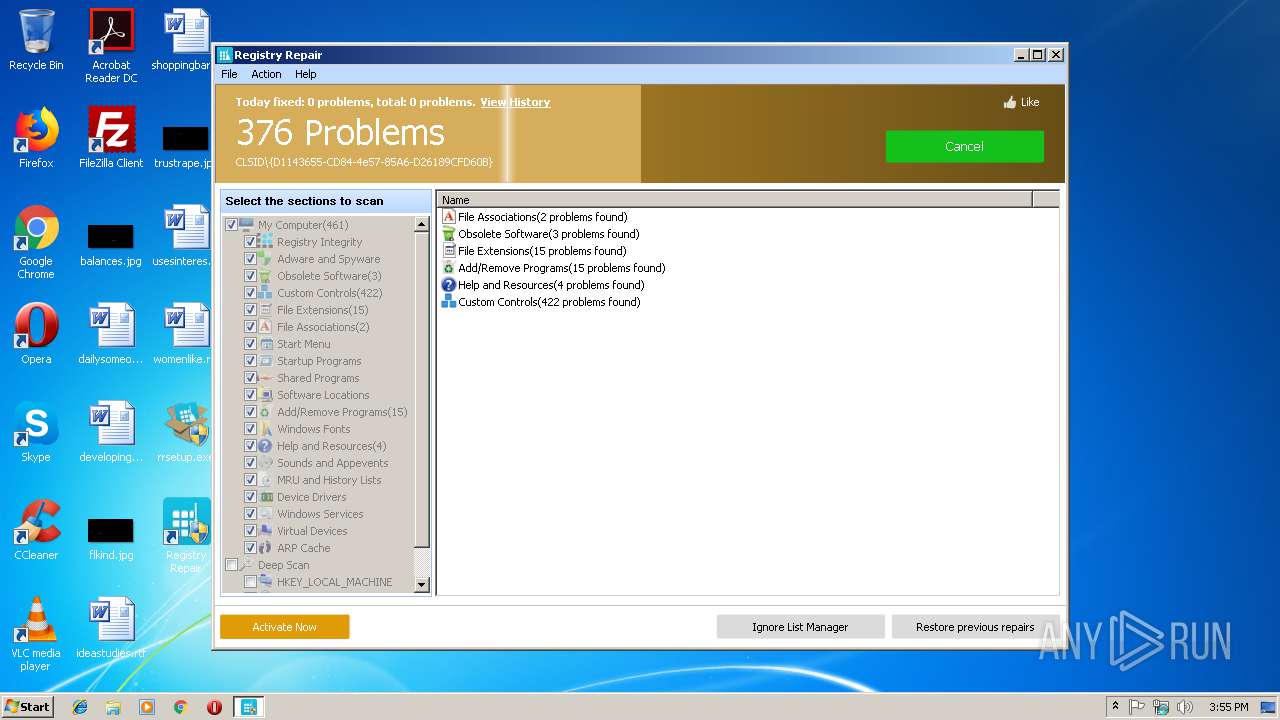
Task: Click the taskbar clock showing 3:55 PM
Action: 1228,707
